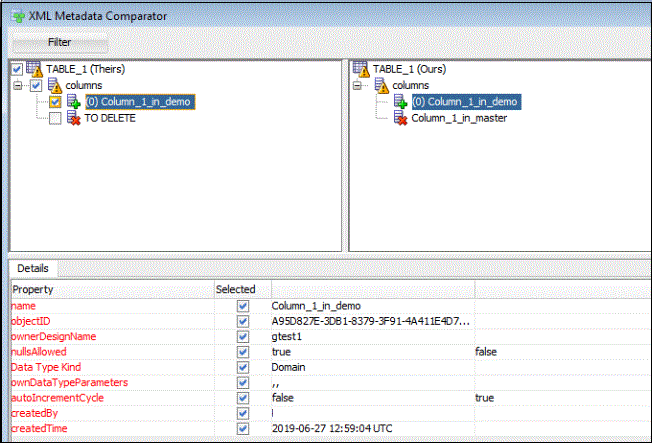Click the nullsAllowed property label
652x443 pixels.
pos(39,352)
